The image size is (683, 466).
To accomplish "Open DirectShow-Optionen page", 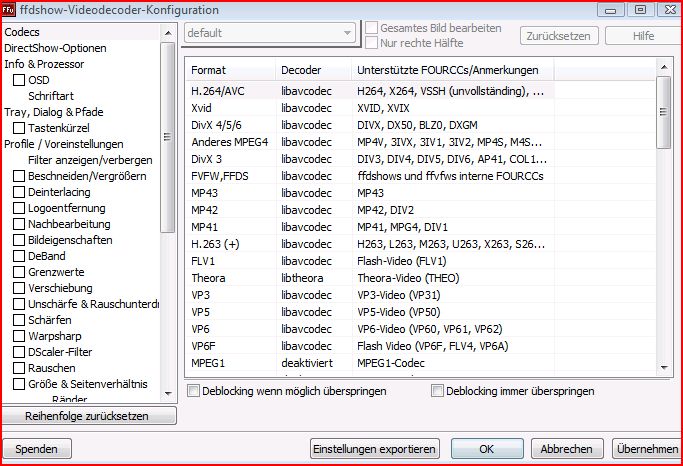I will click(x=55, y=48).
